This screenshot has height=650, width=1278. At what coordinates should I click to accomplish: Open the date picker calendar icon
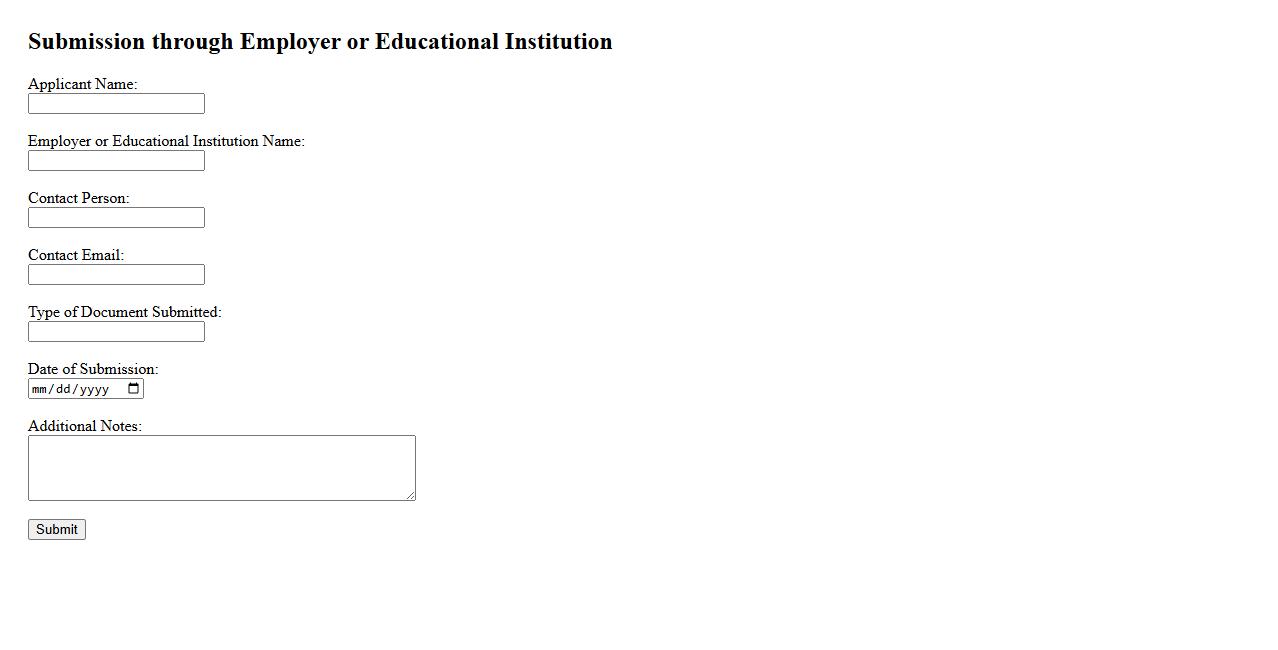coord(134,389)
